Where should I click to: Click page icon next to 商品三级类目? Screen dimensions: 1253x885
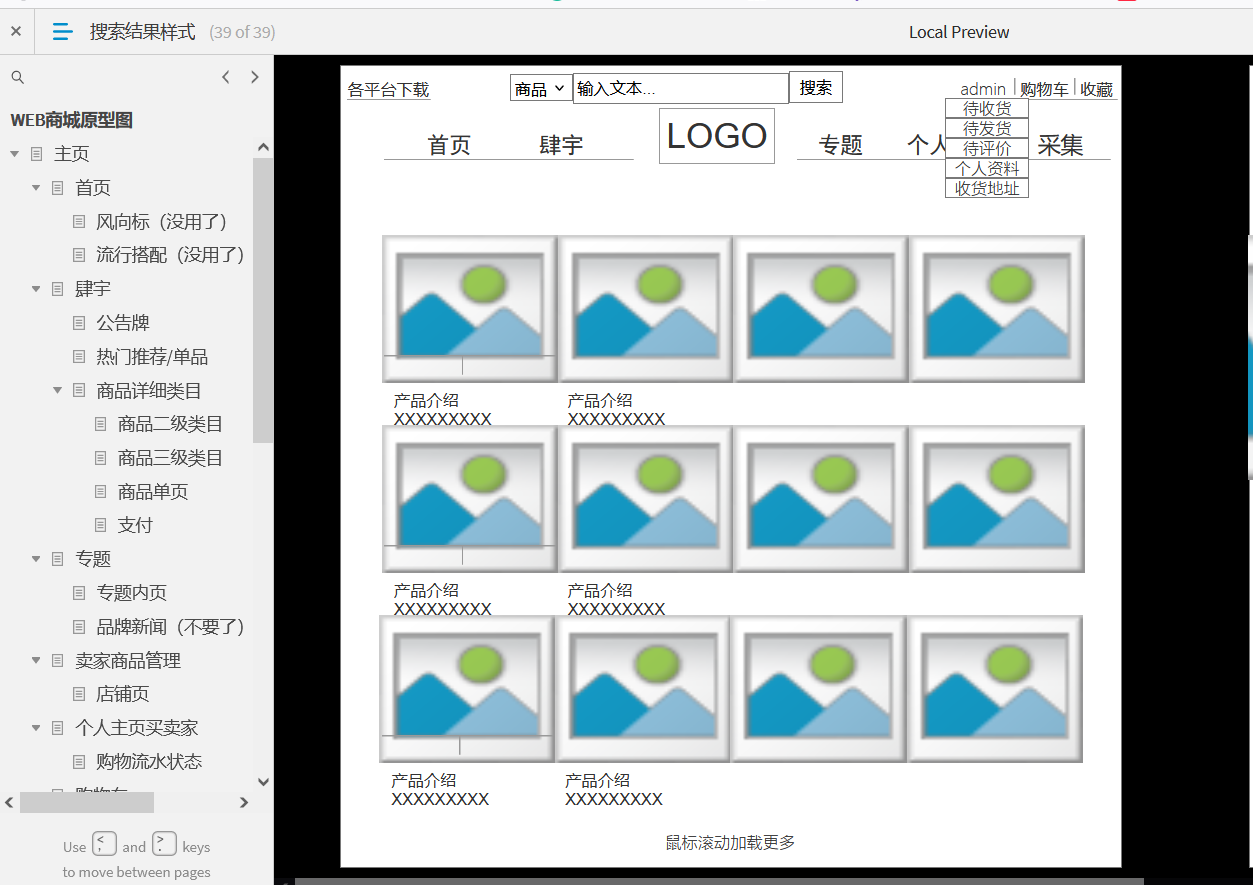[x=100, y=458]
